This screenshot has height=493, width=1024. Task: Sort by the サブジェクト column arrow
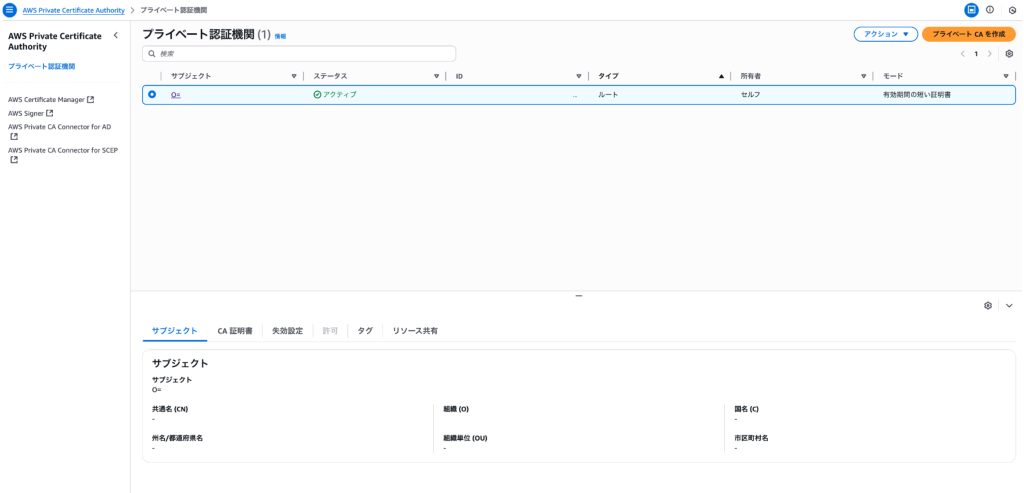(294, 76)
